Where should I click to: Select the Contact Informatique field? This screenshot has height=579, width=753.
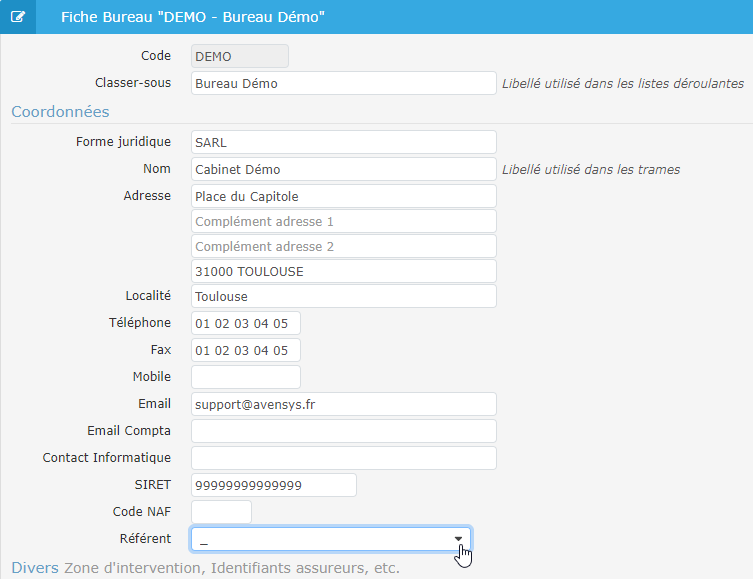(343, 458)
